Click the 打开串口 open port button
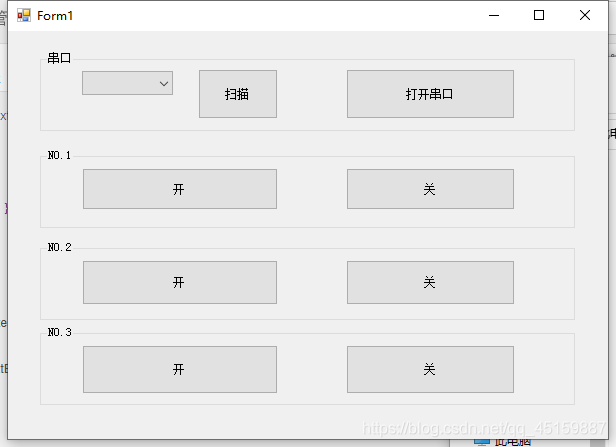The image size is (616, 447). pos(430,94)
